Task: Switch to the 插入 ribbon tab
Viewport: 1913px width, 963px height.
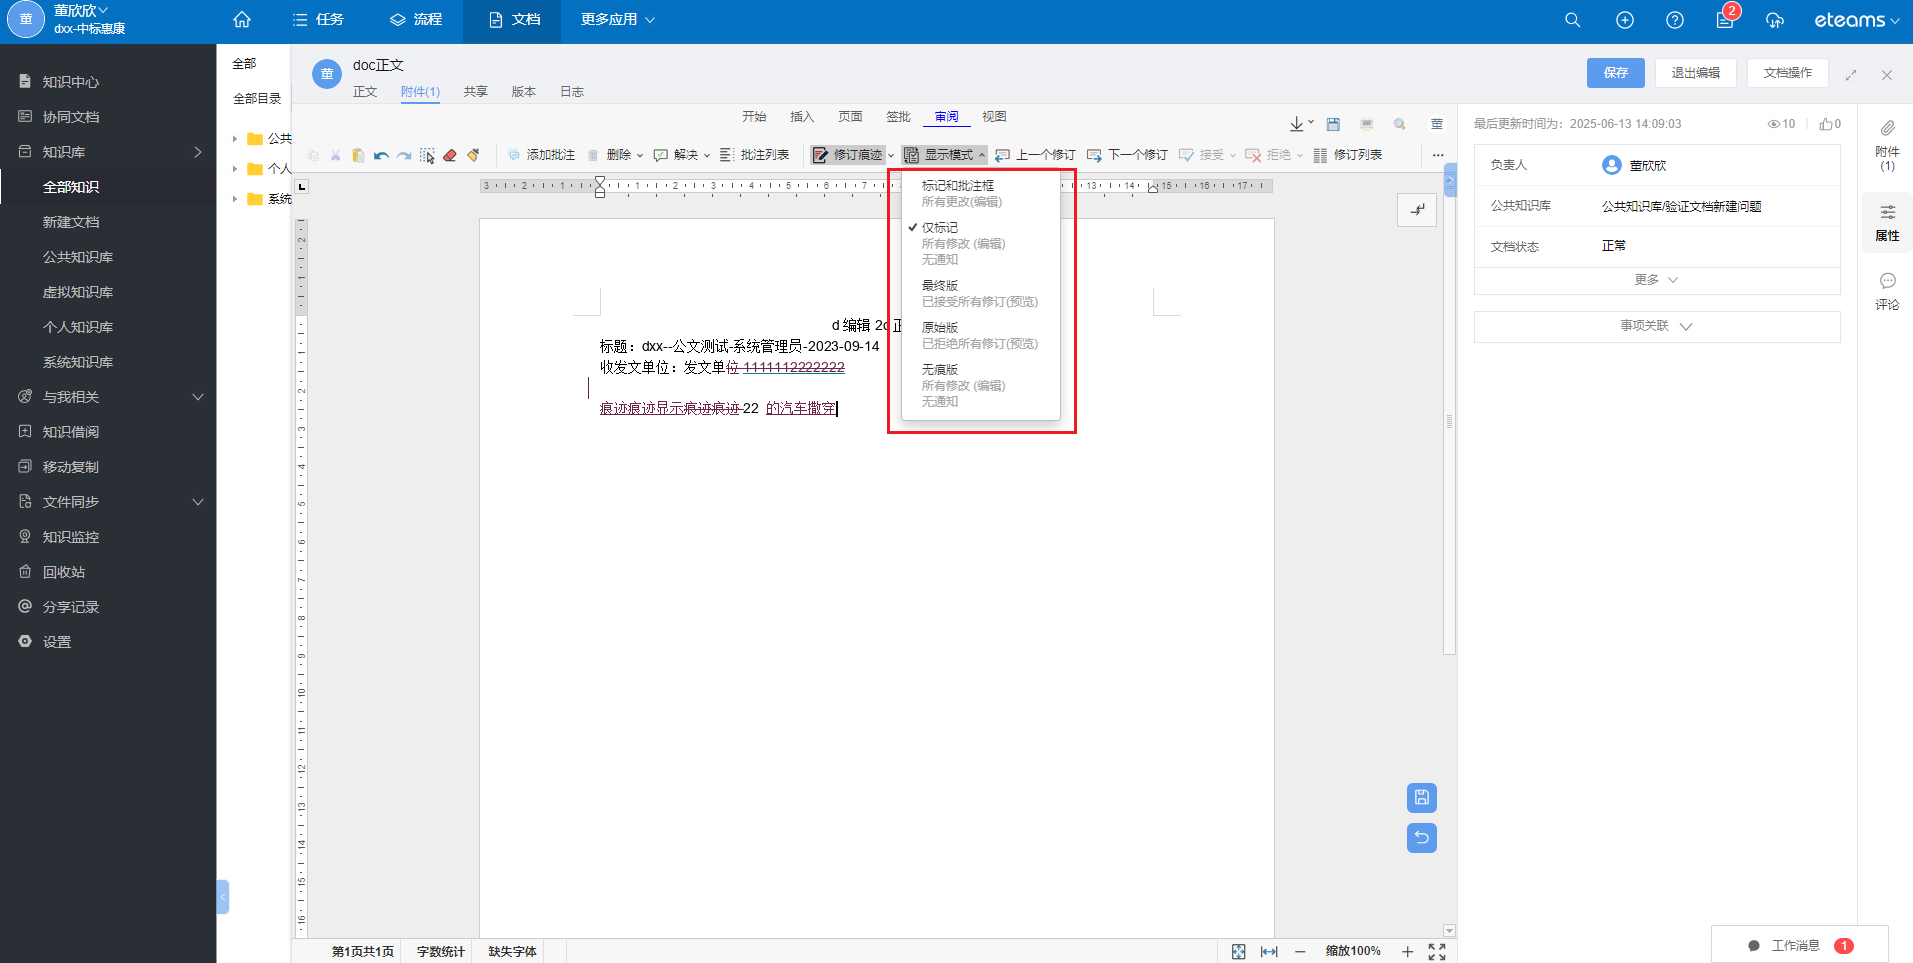Action: coord(802,117)
